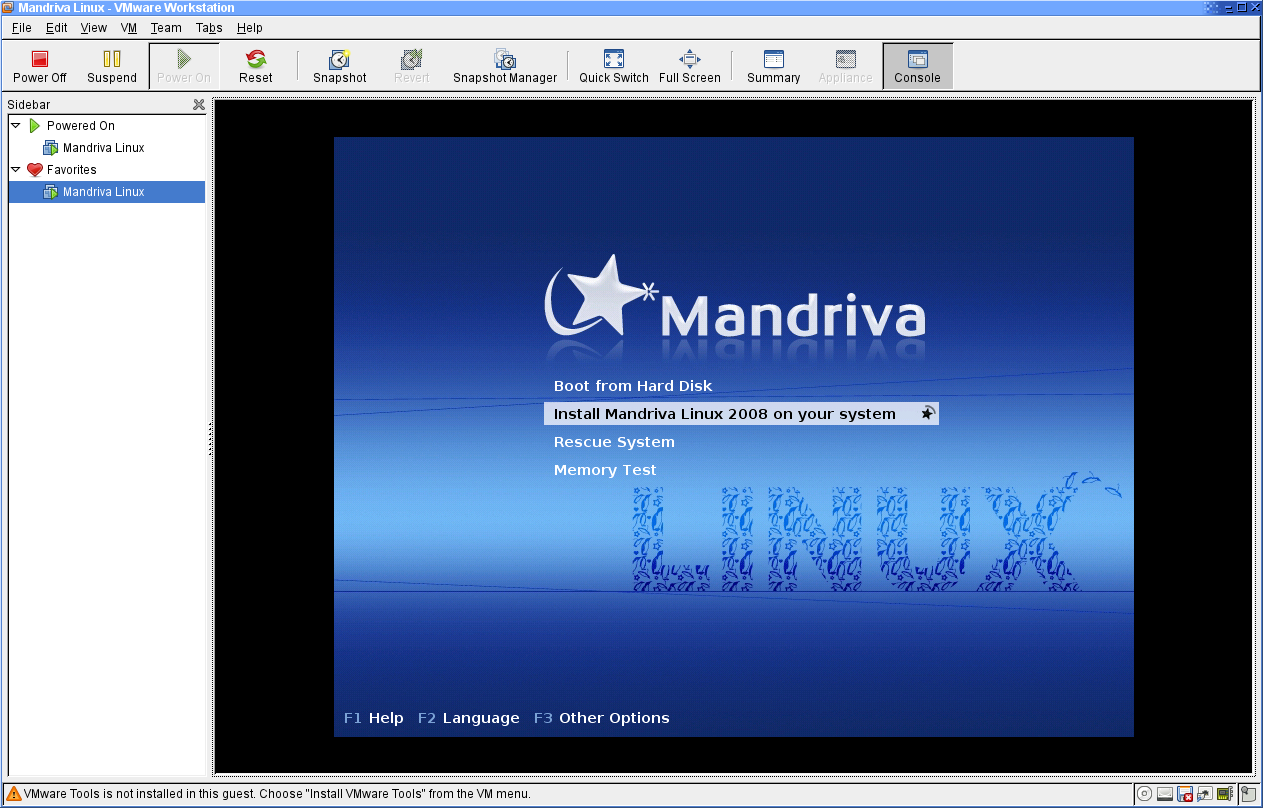Click the Sidebar header label
Screen dimensions: 1263x808
pos(28,104)
